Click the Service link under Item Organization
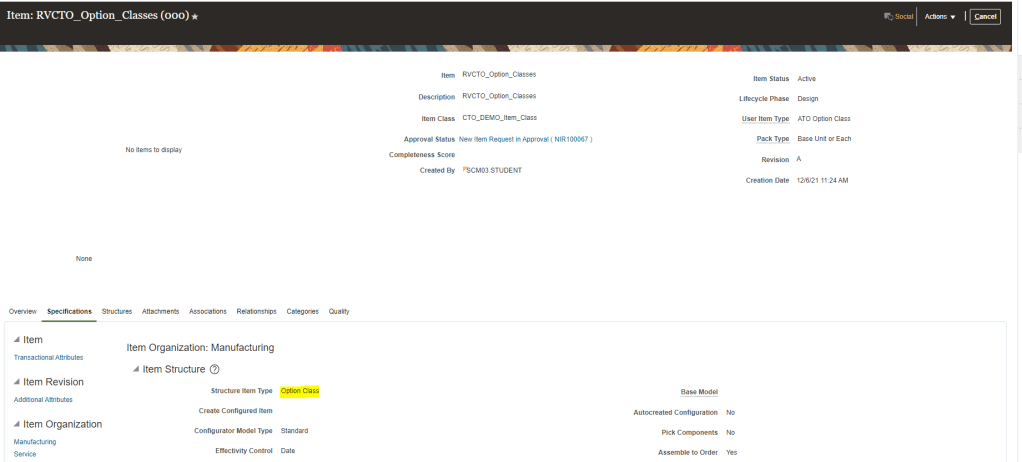The image size is (1022, 462). tap(26, 454)
